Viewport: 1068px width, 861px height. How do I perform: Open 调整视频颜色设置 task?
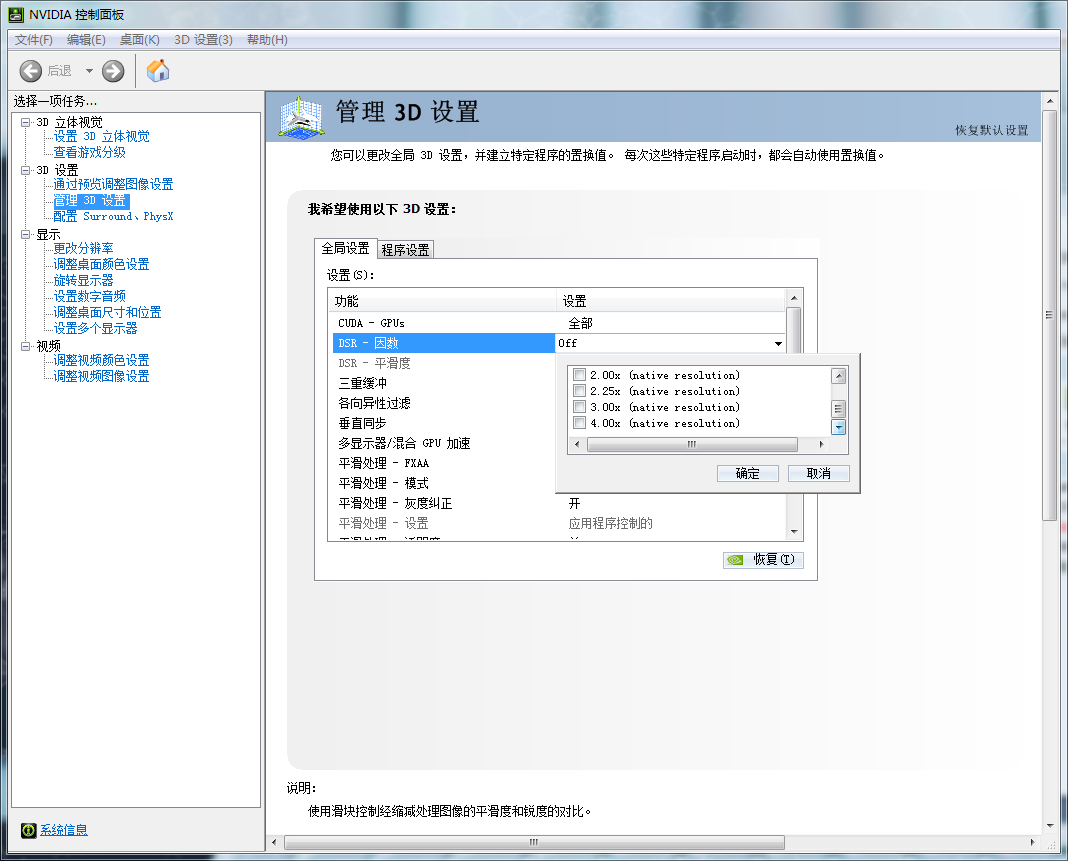(x=101, y=360)
